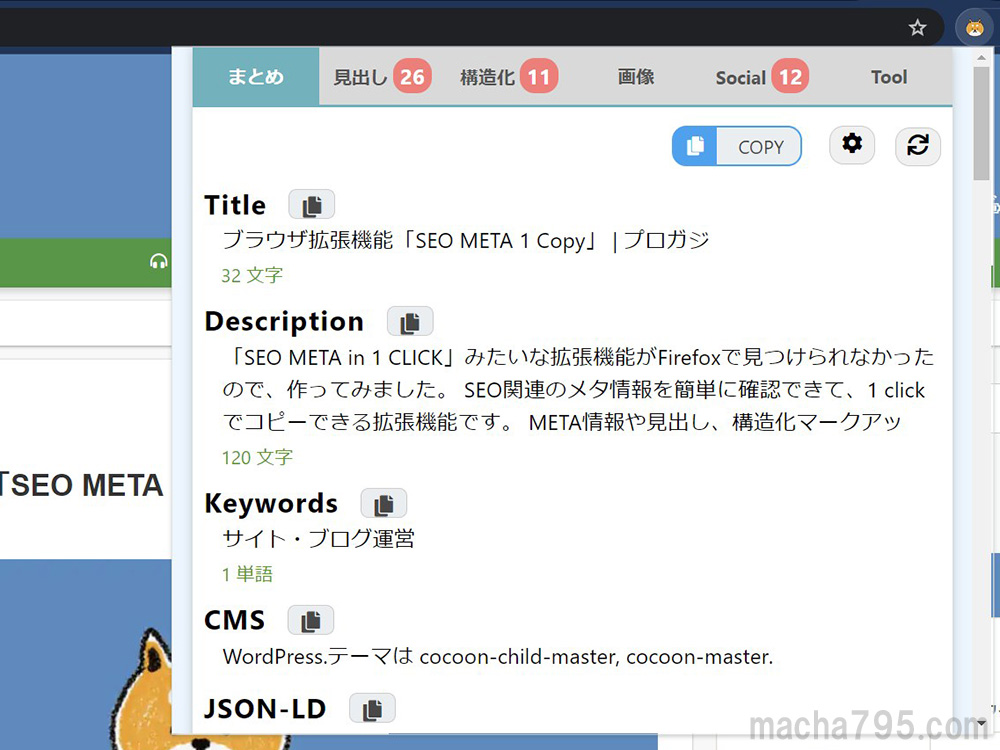Screen dimensions: 1000x750
Task: Click the red 11 badge on 構造化
Action: click(539, 77)
